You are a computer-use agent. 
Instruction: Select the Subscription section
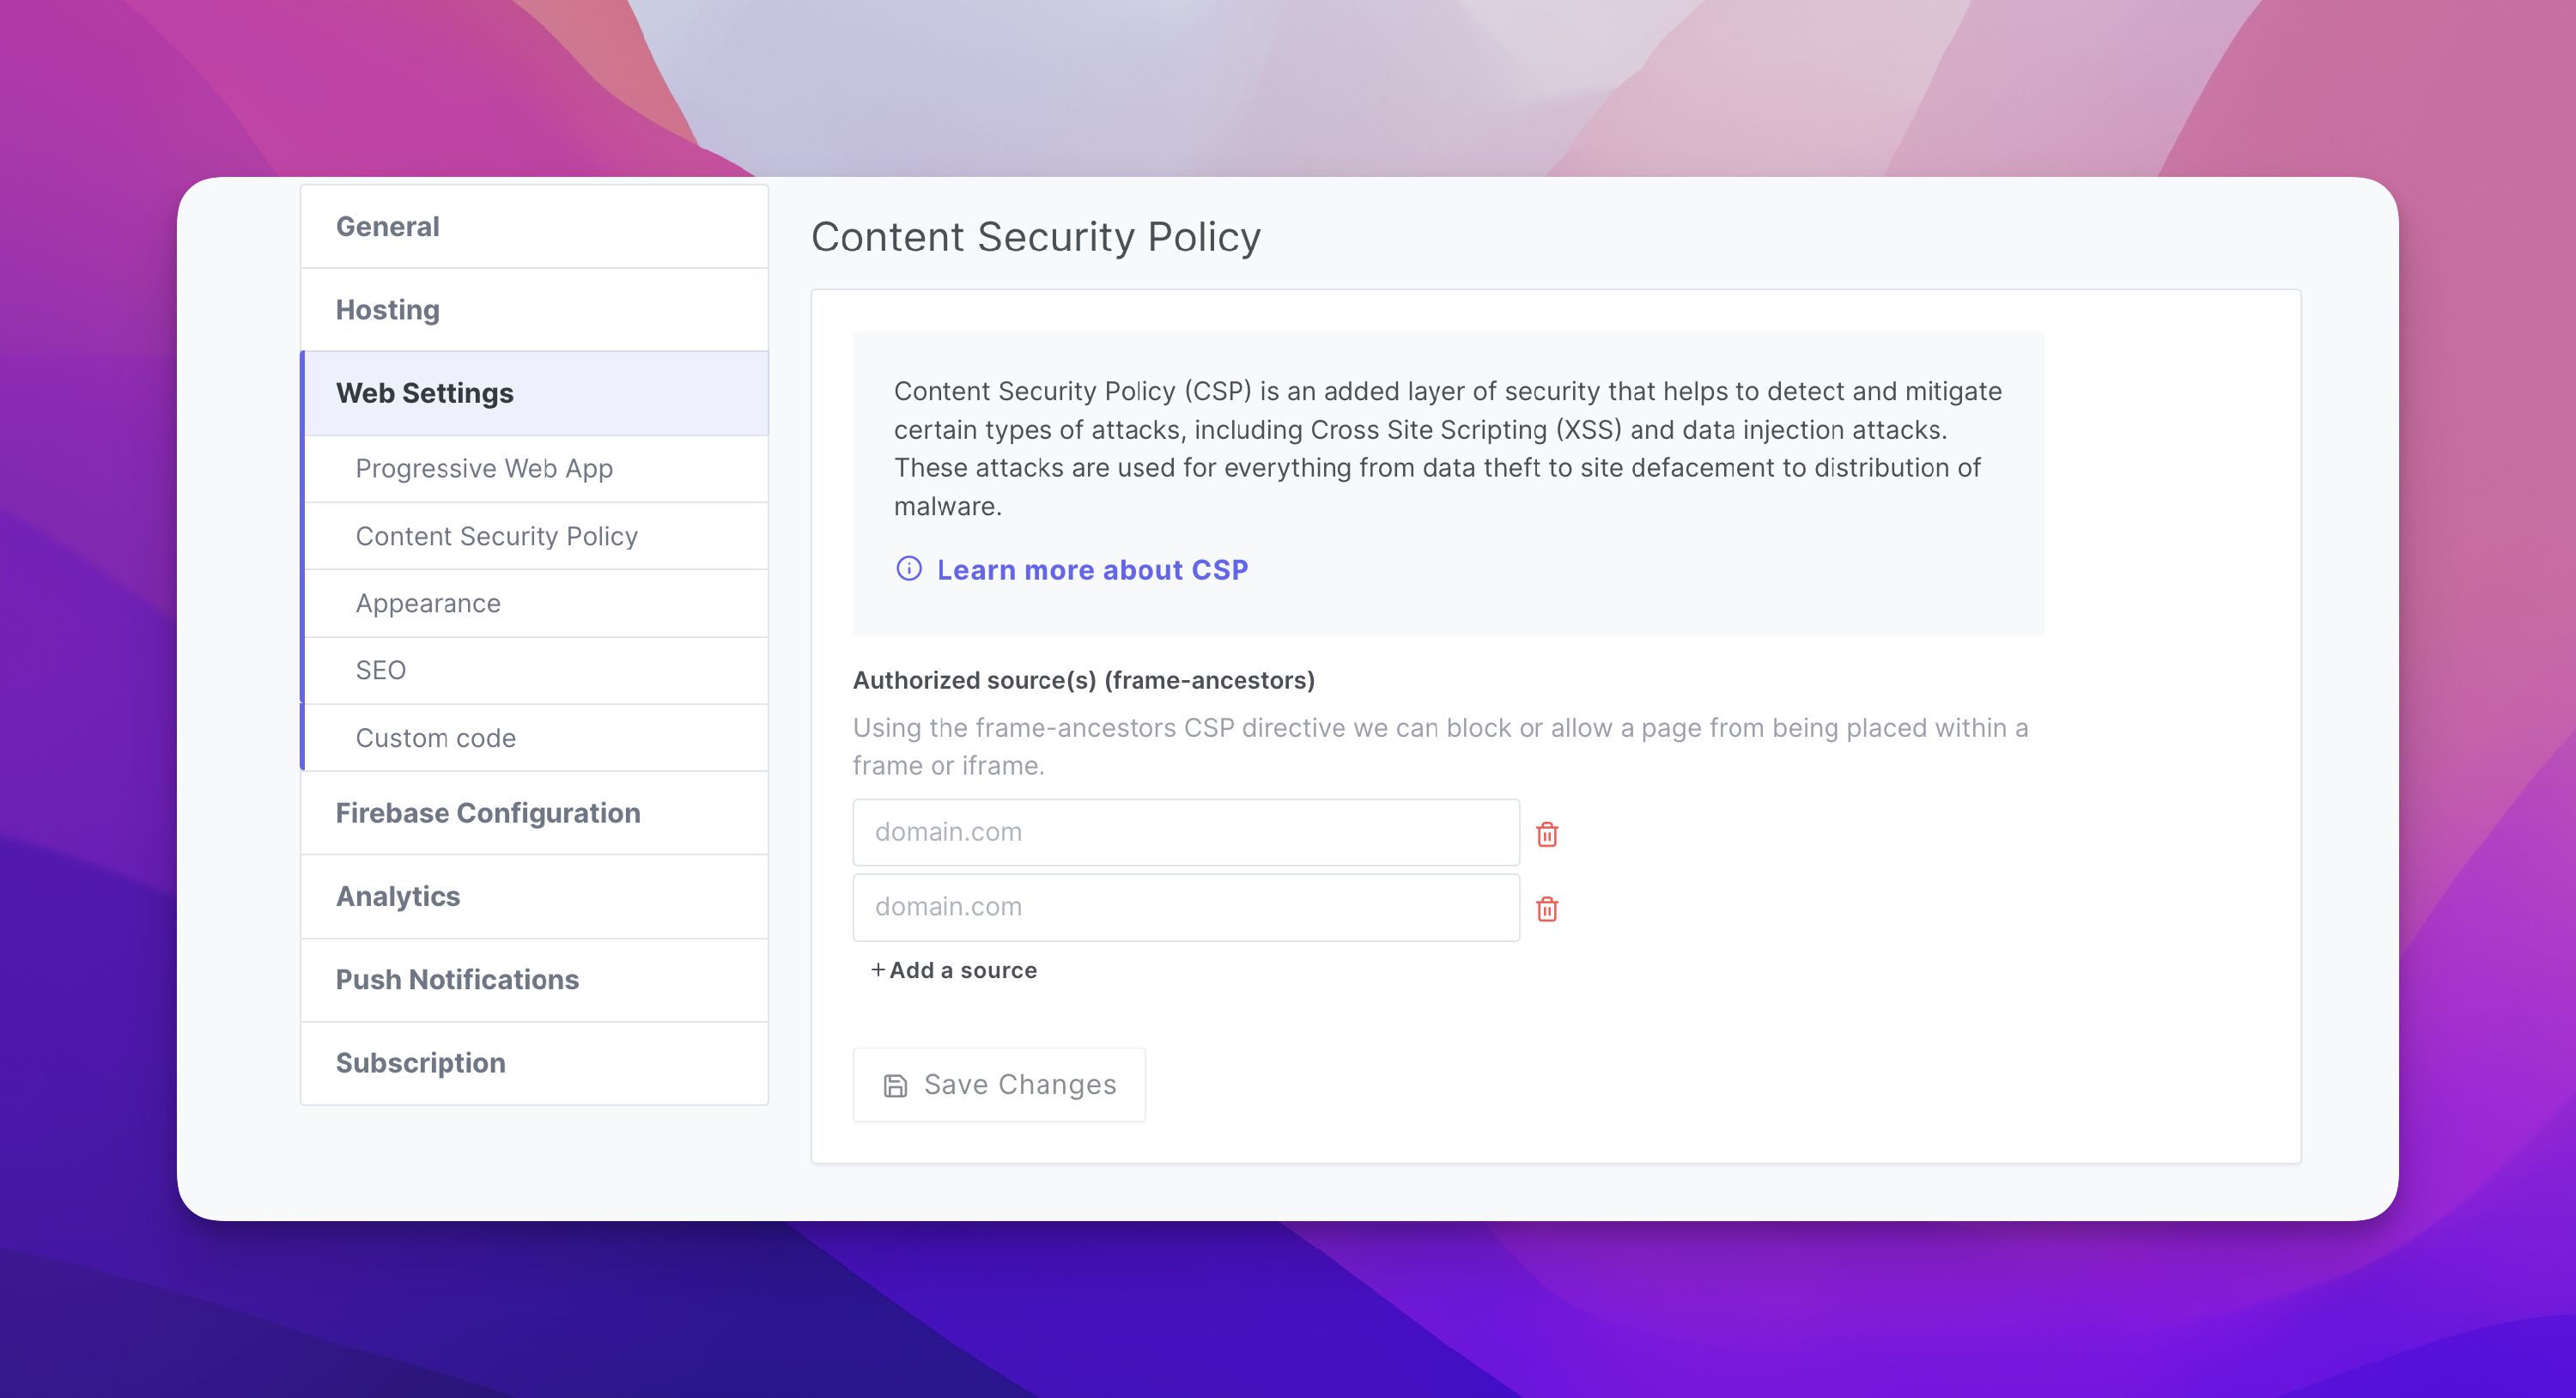[x=420, y=1063]
